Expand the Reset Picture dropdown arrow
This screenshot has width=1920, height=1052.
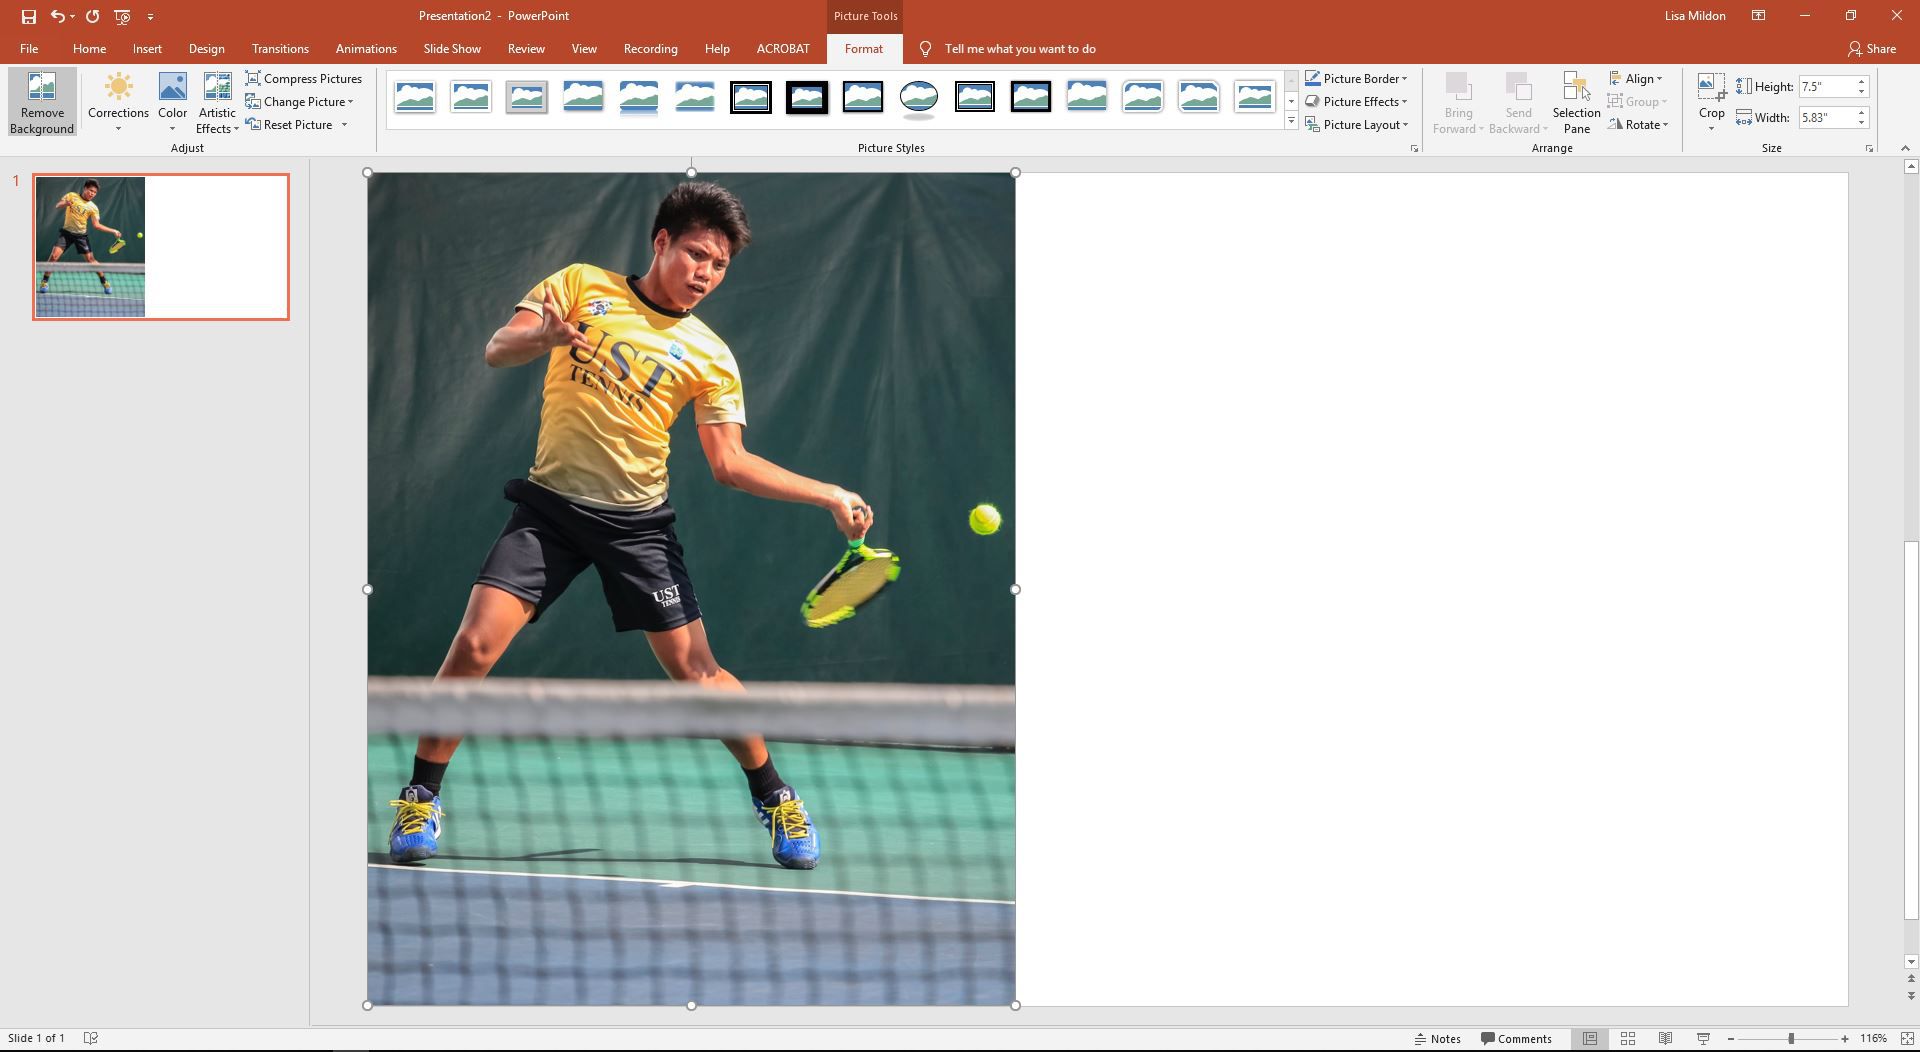click(x=345, y=124)
